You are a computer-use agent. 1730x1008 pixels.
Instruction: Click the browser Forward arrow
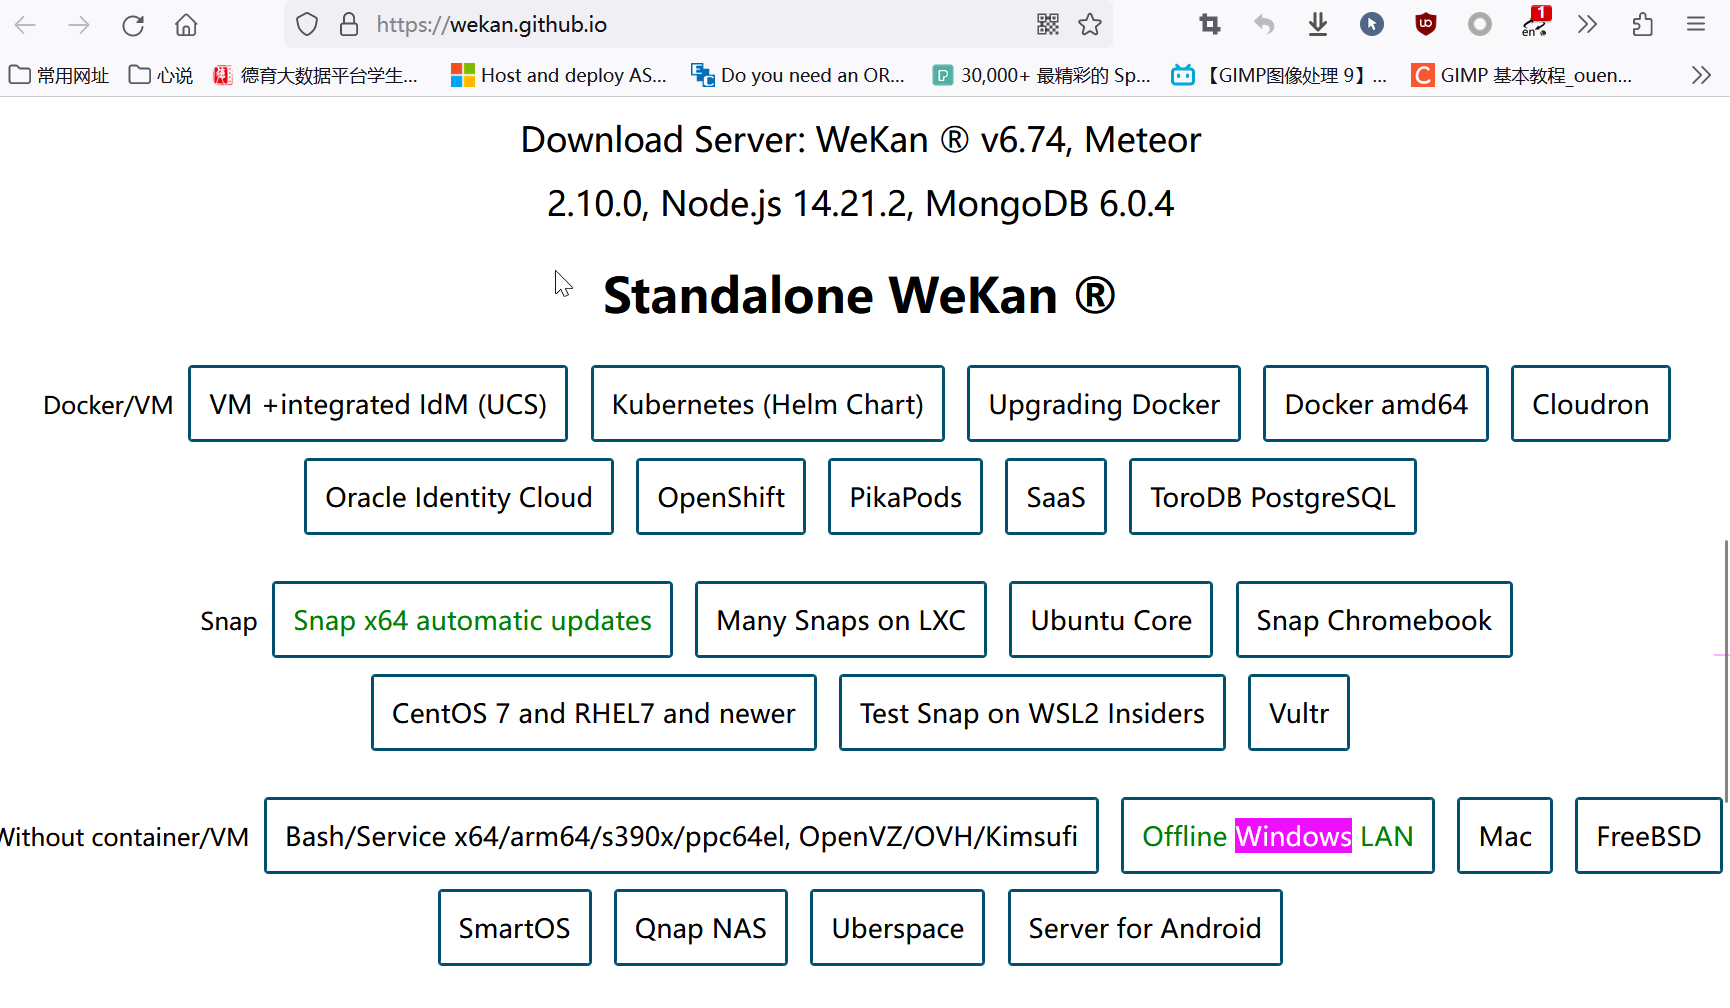click(x=79, y=25)
